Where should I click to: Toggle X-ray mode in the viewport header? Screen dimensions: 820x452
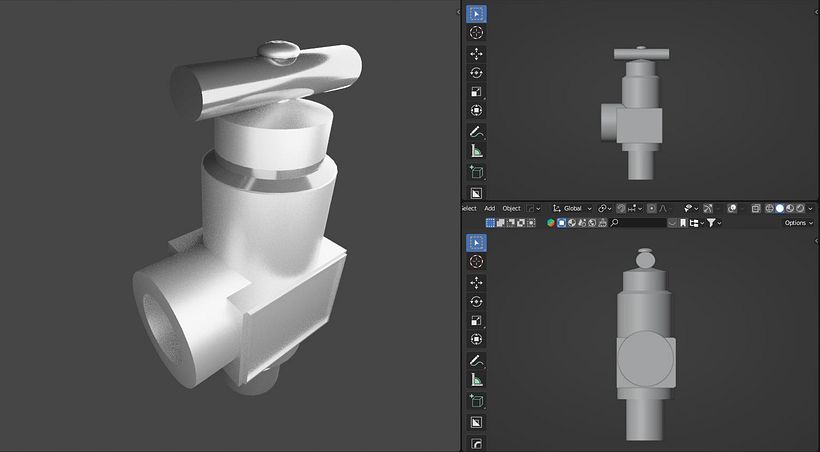[x=756, y=208]
